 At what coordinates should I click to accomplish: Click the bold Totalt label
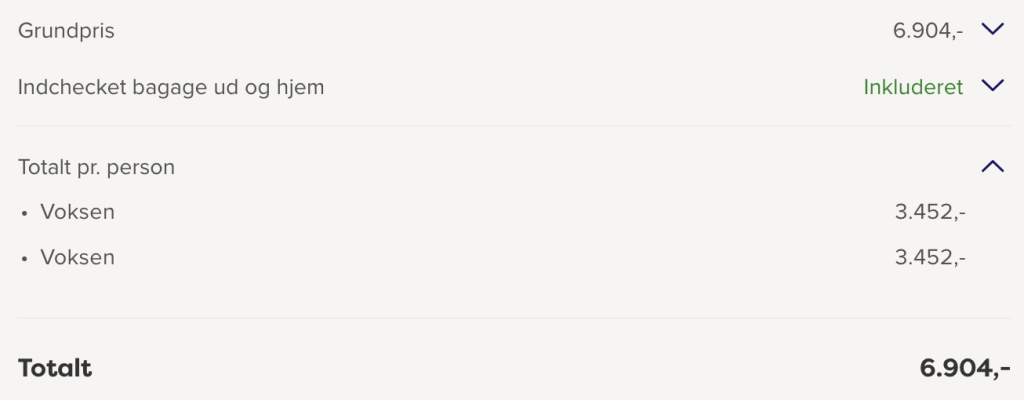point(55,369)
